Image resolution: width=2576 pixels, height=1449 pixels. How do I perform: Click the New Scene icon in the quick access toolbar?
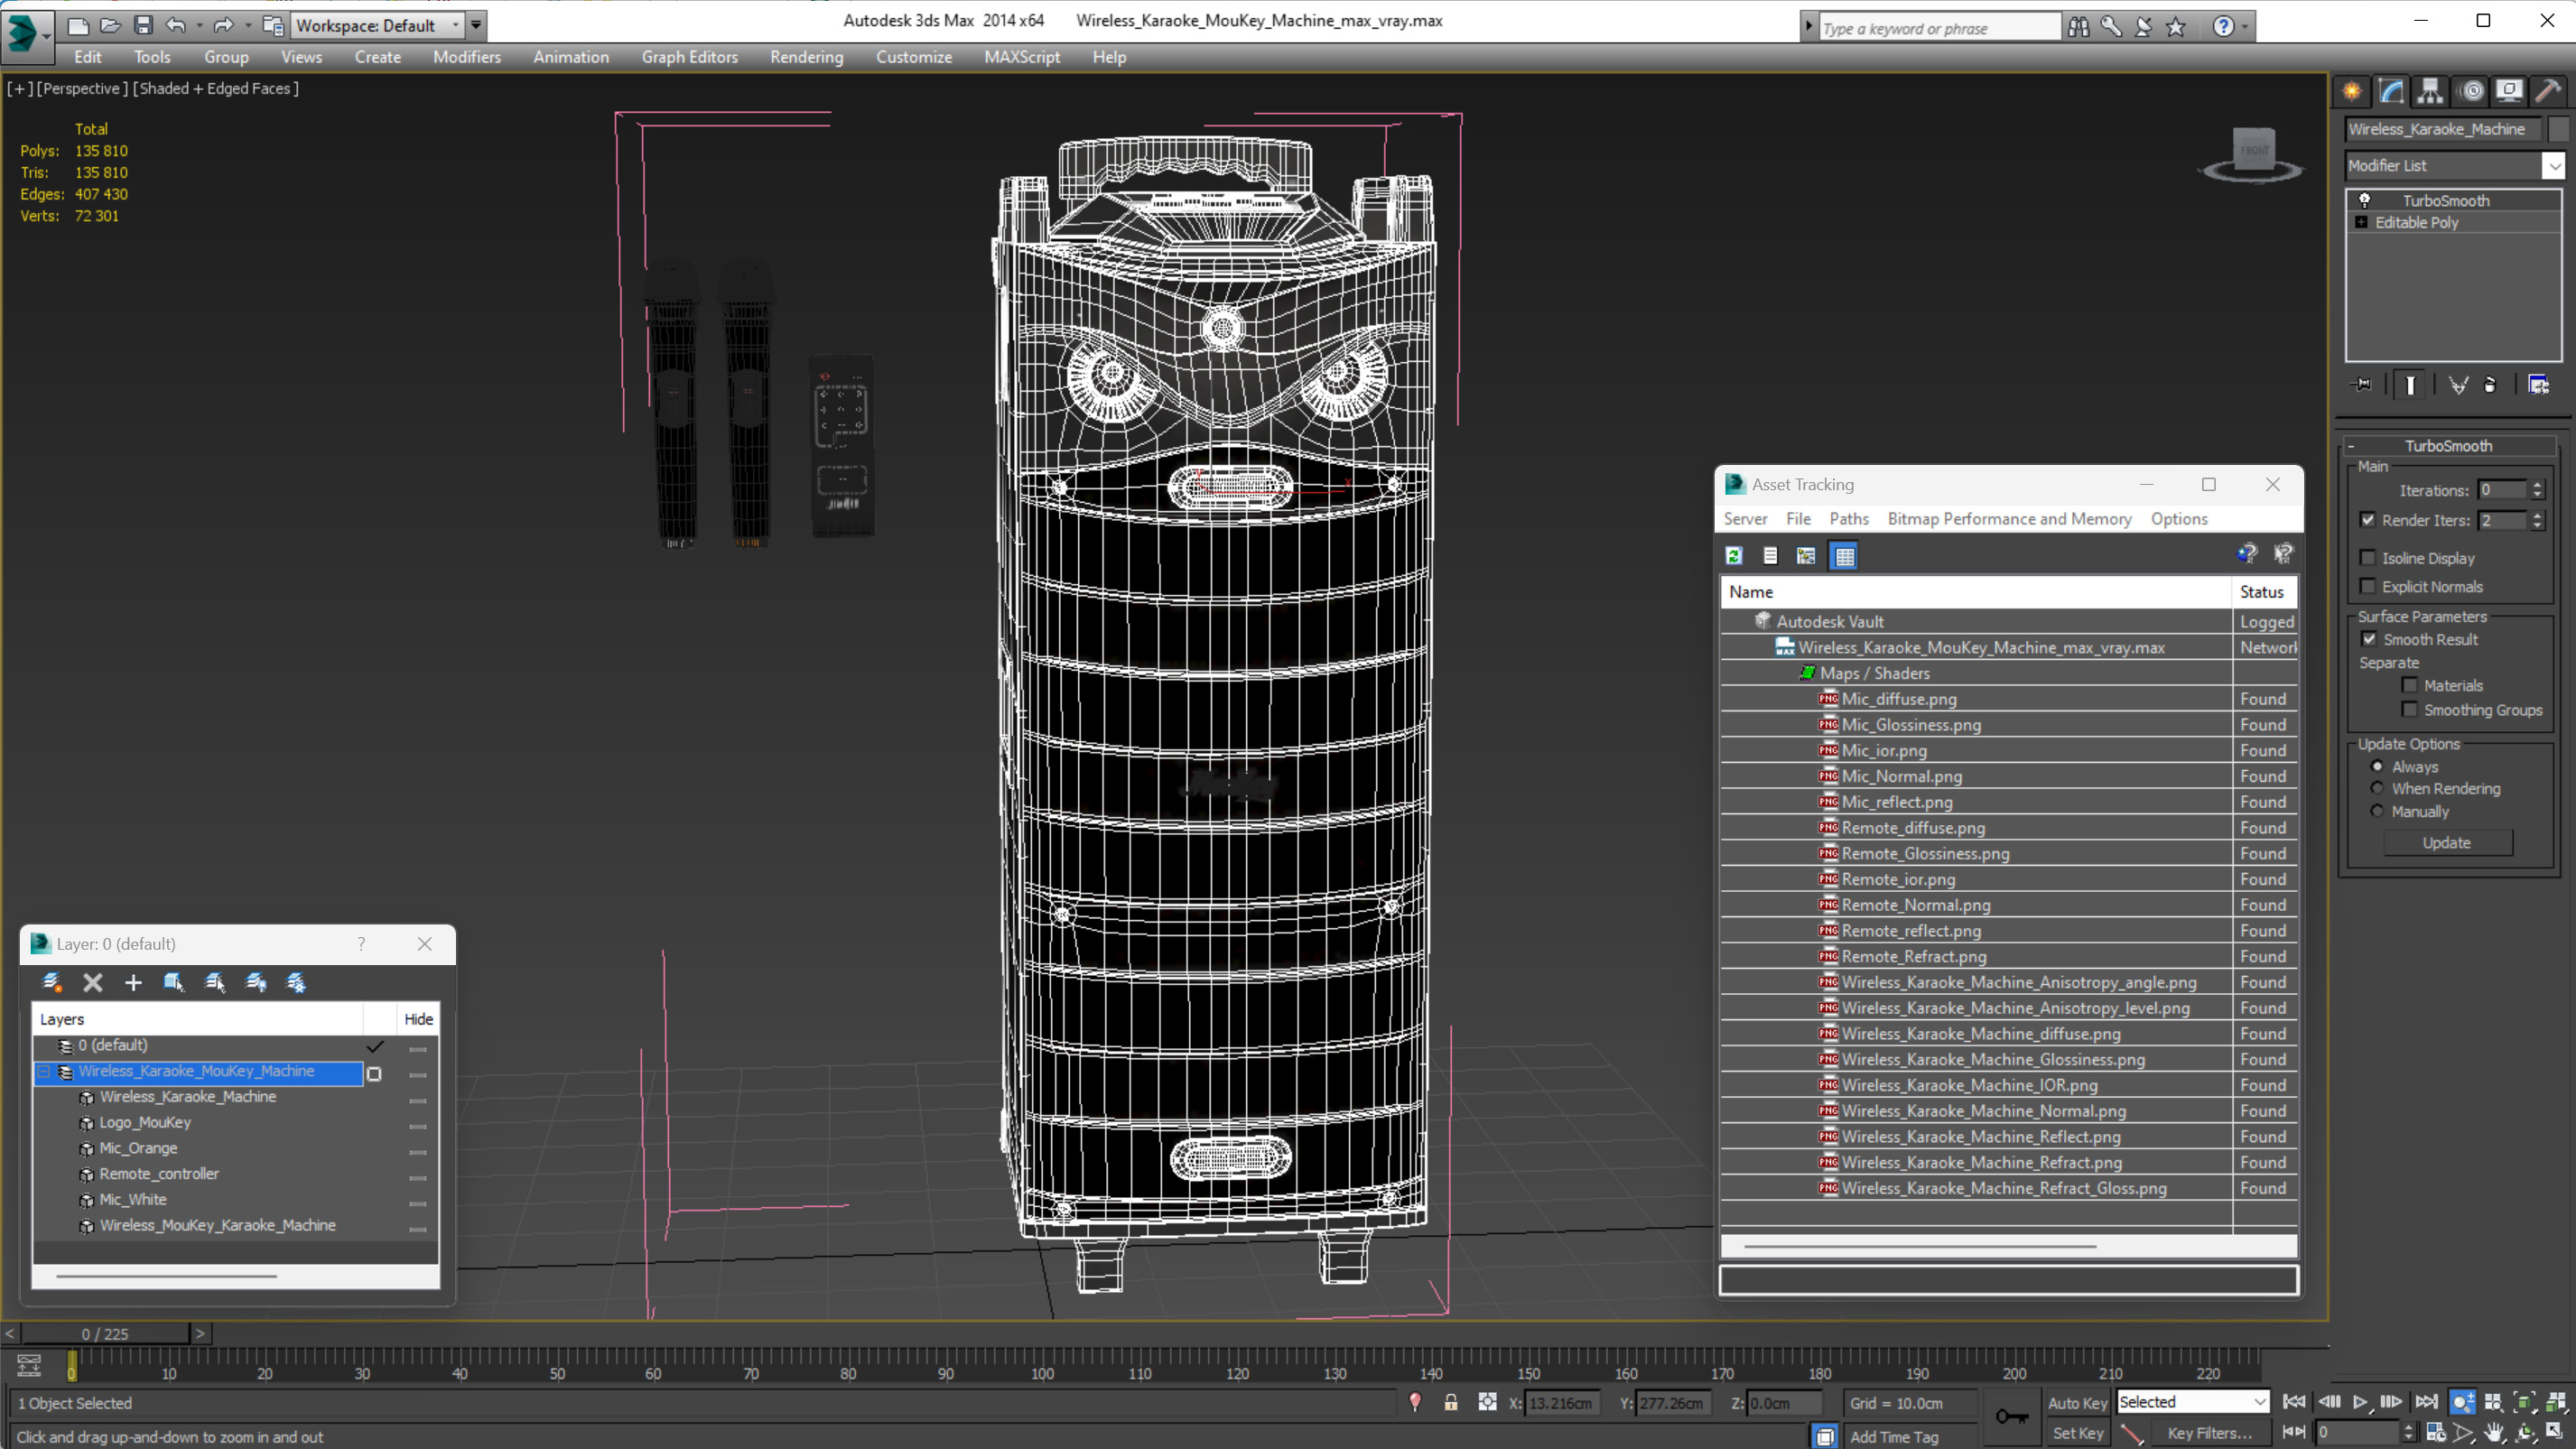pyautogui.click(x=77, y=25)
